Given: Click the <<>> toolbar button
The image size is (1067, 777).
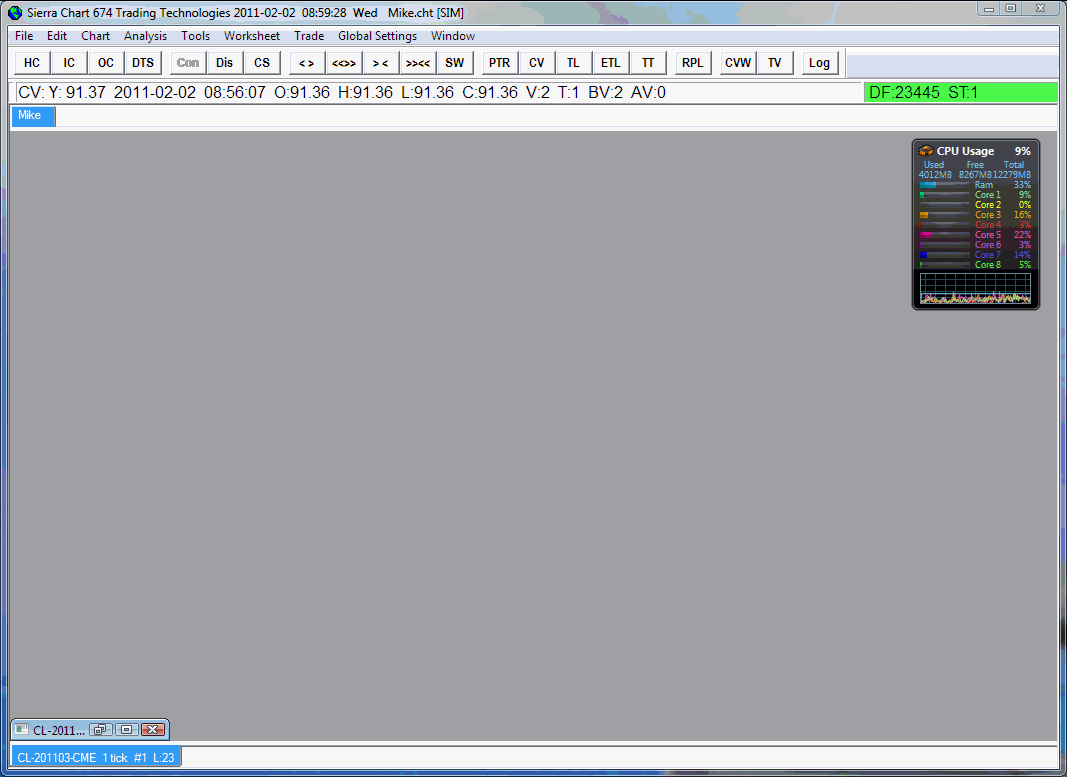Looking at the screenshot, I should pos(344,63).
